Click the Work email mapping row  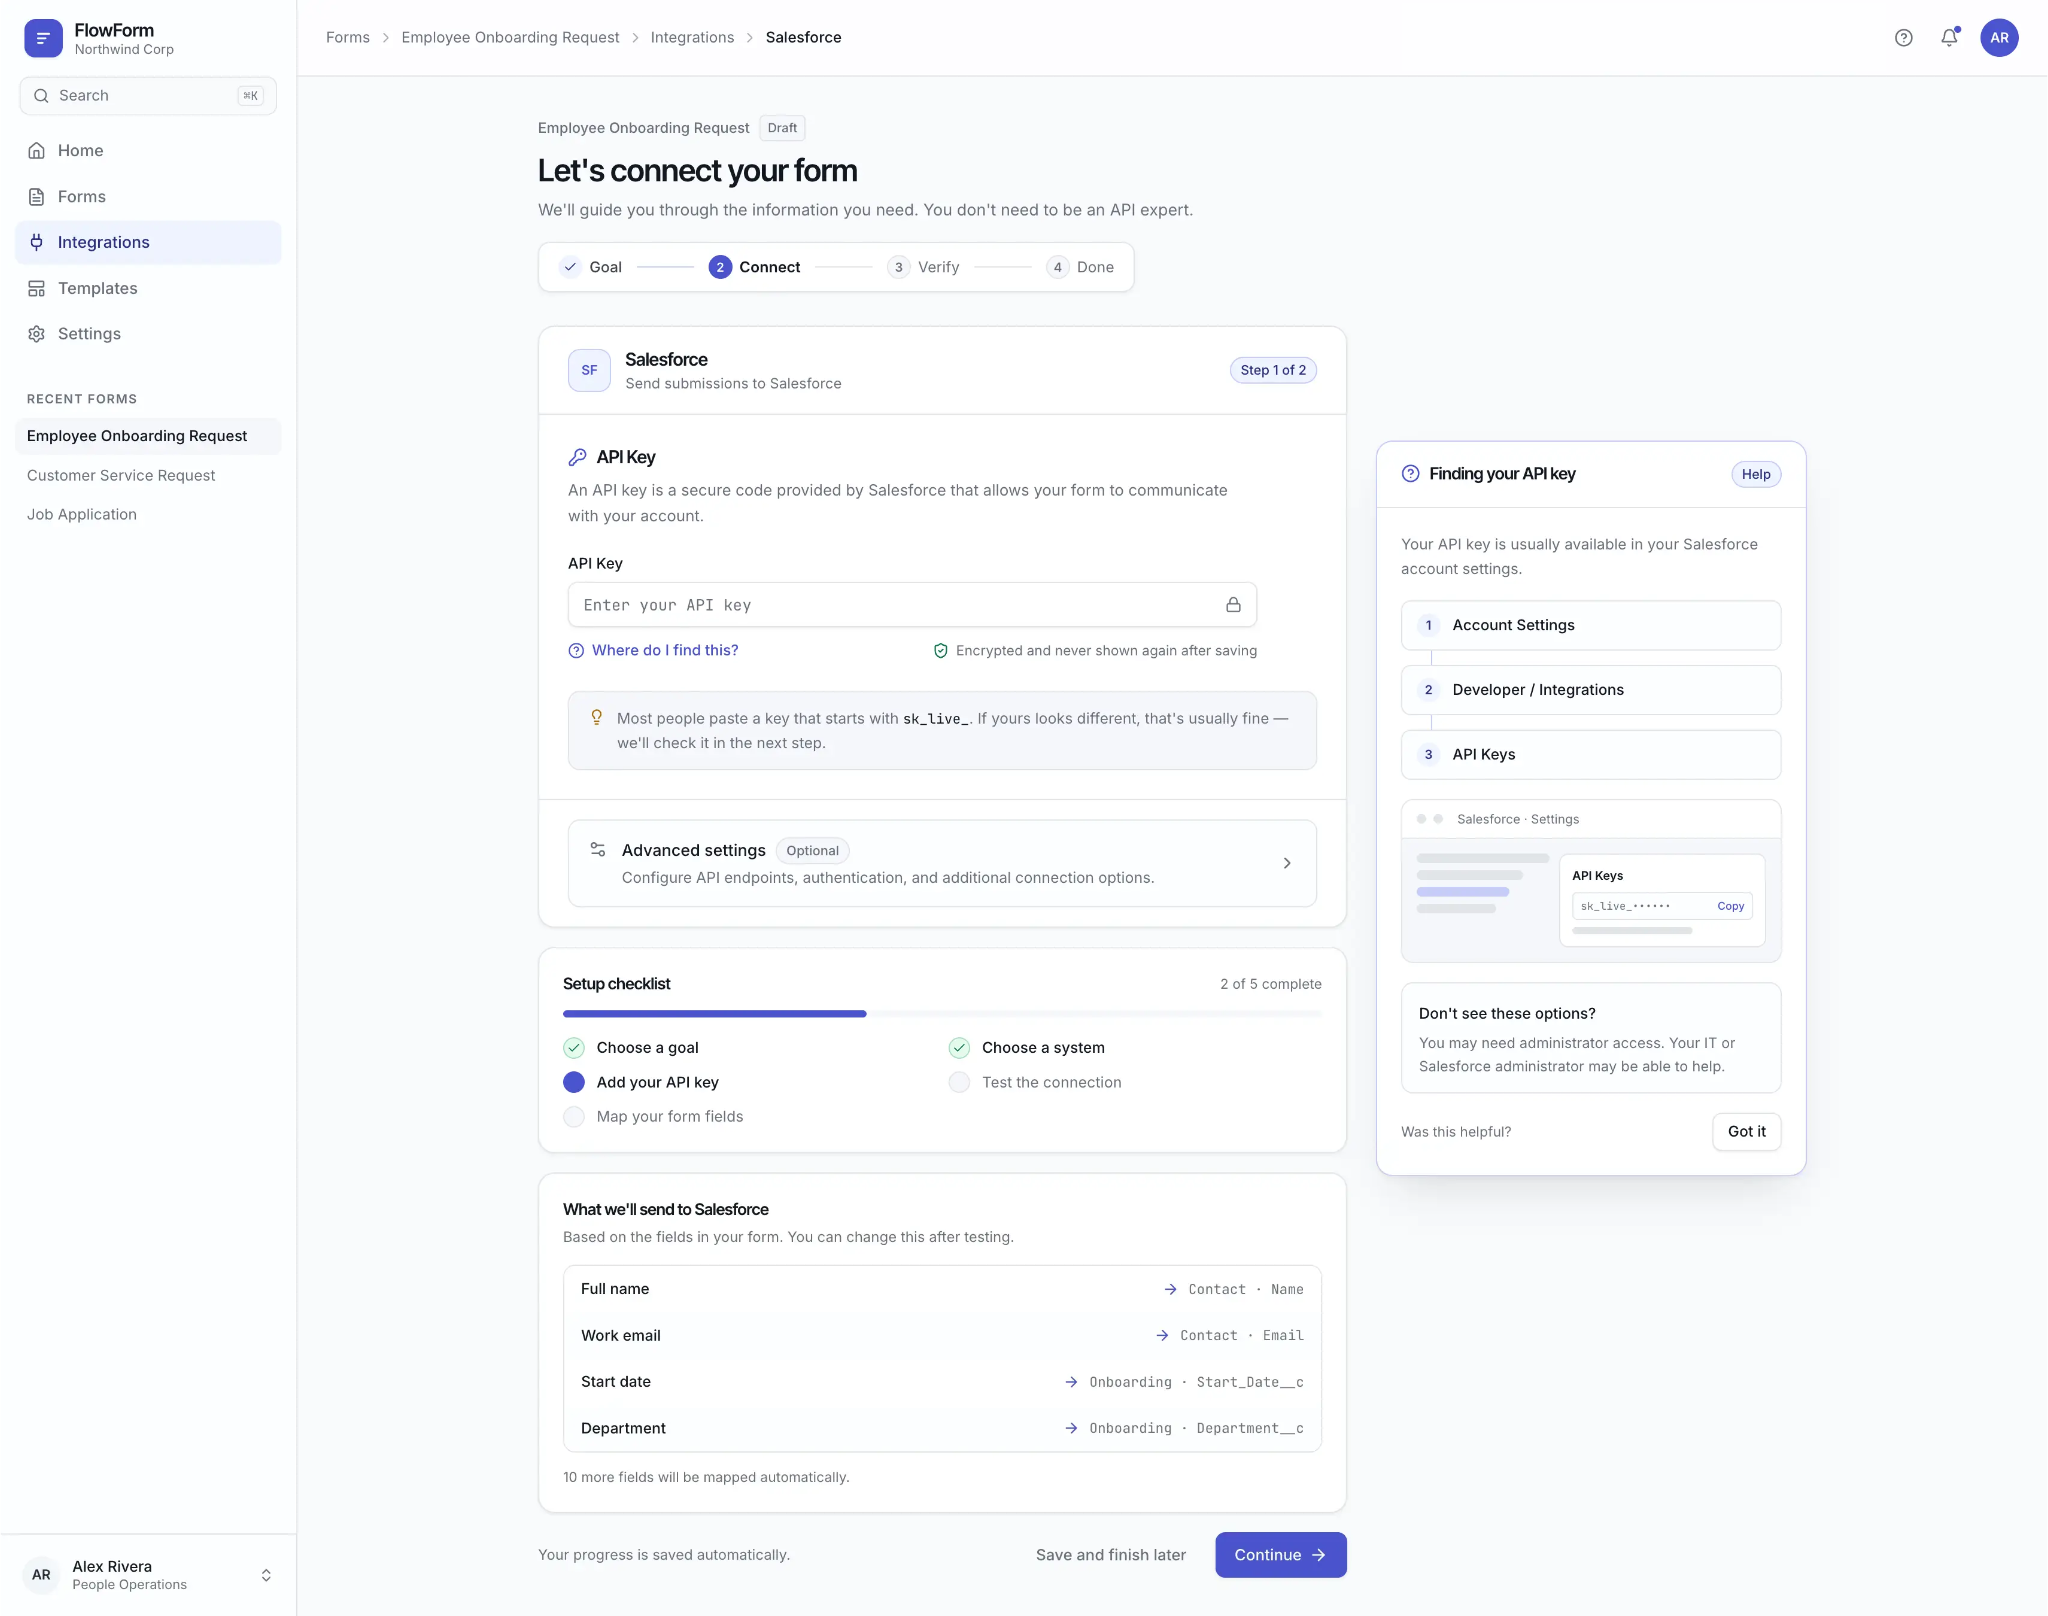(941, 1336)
